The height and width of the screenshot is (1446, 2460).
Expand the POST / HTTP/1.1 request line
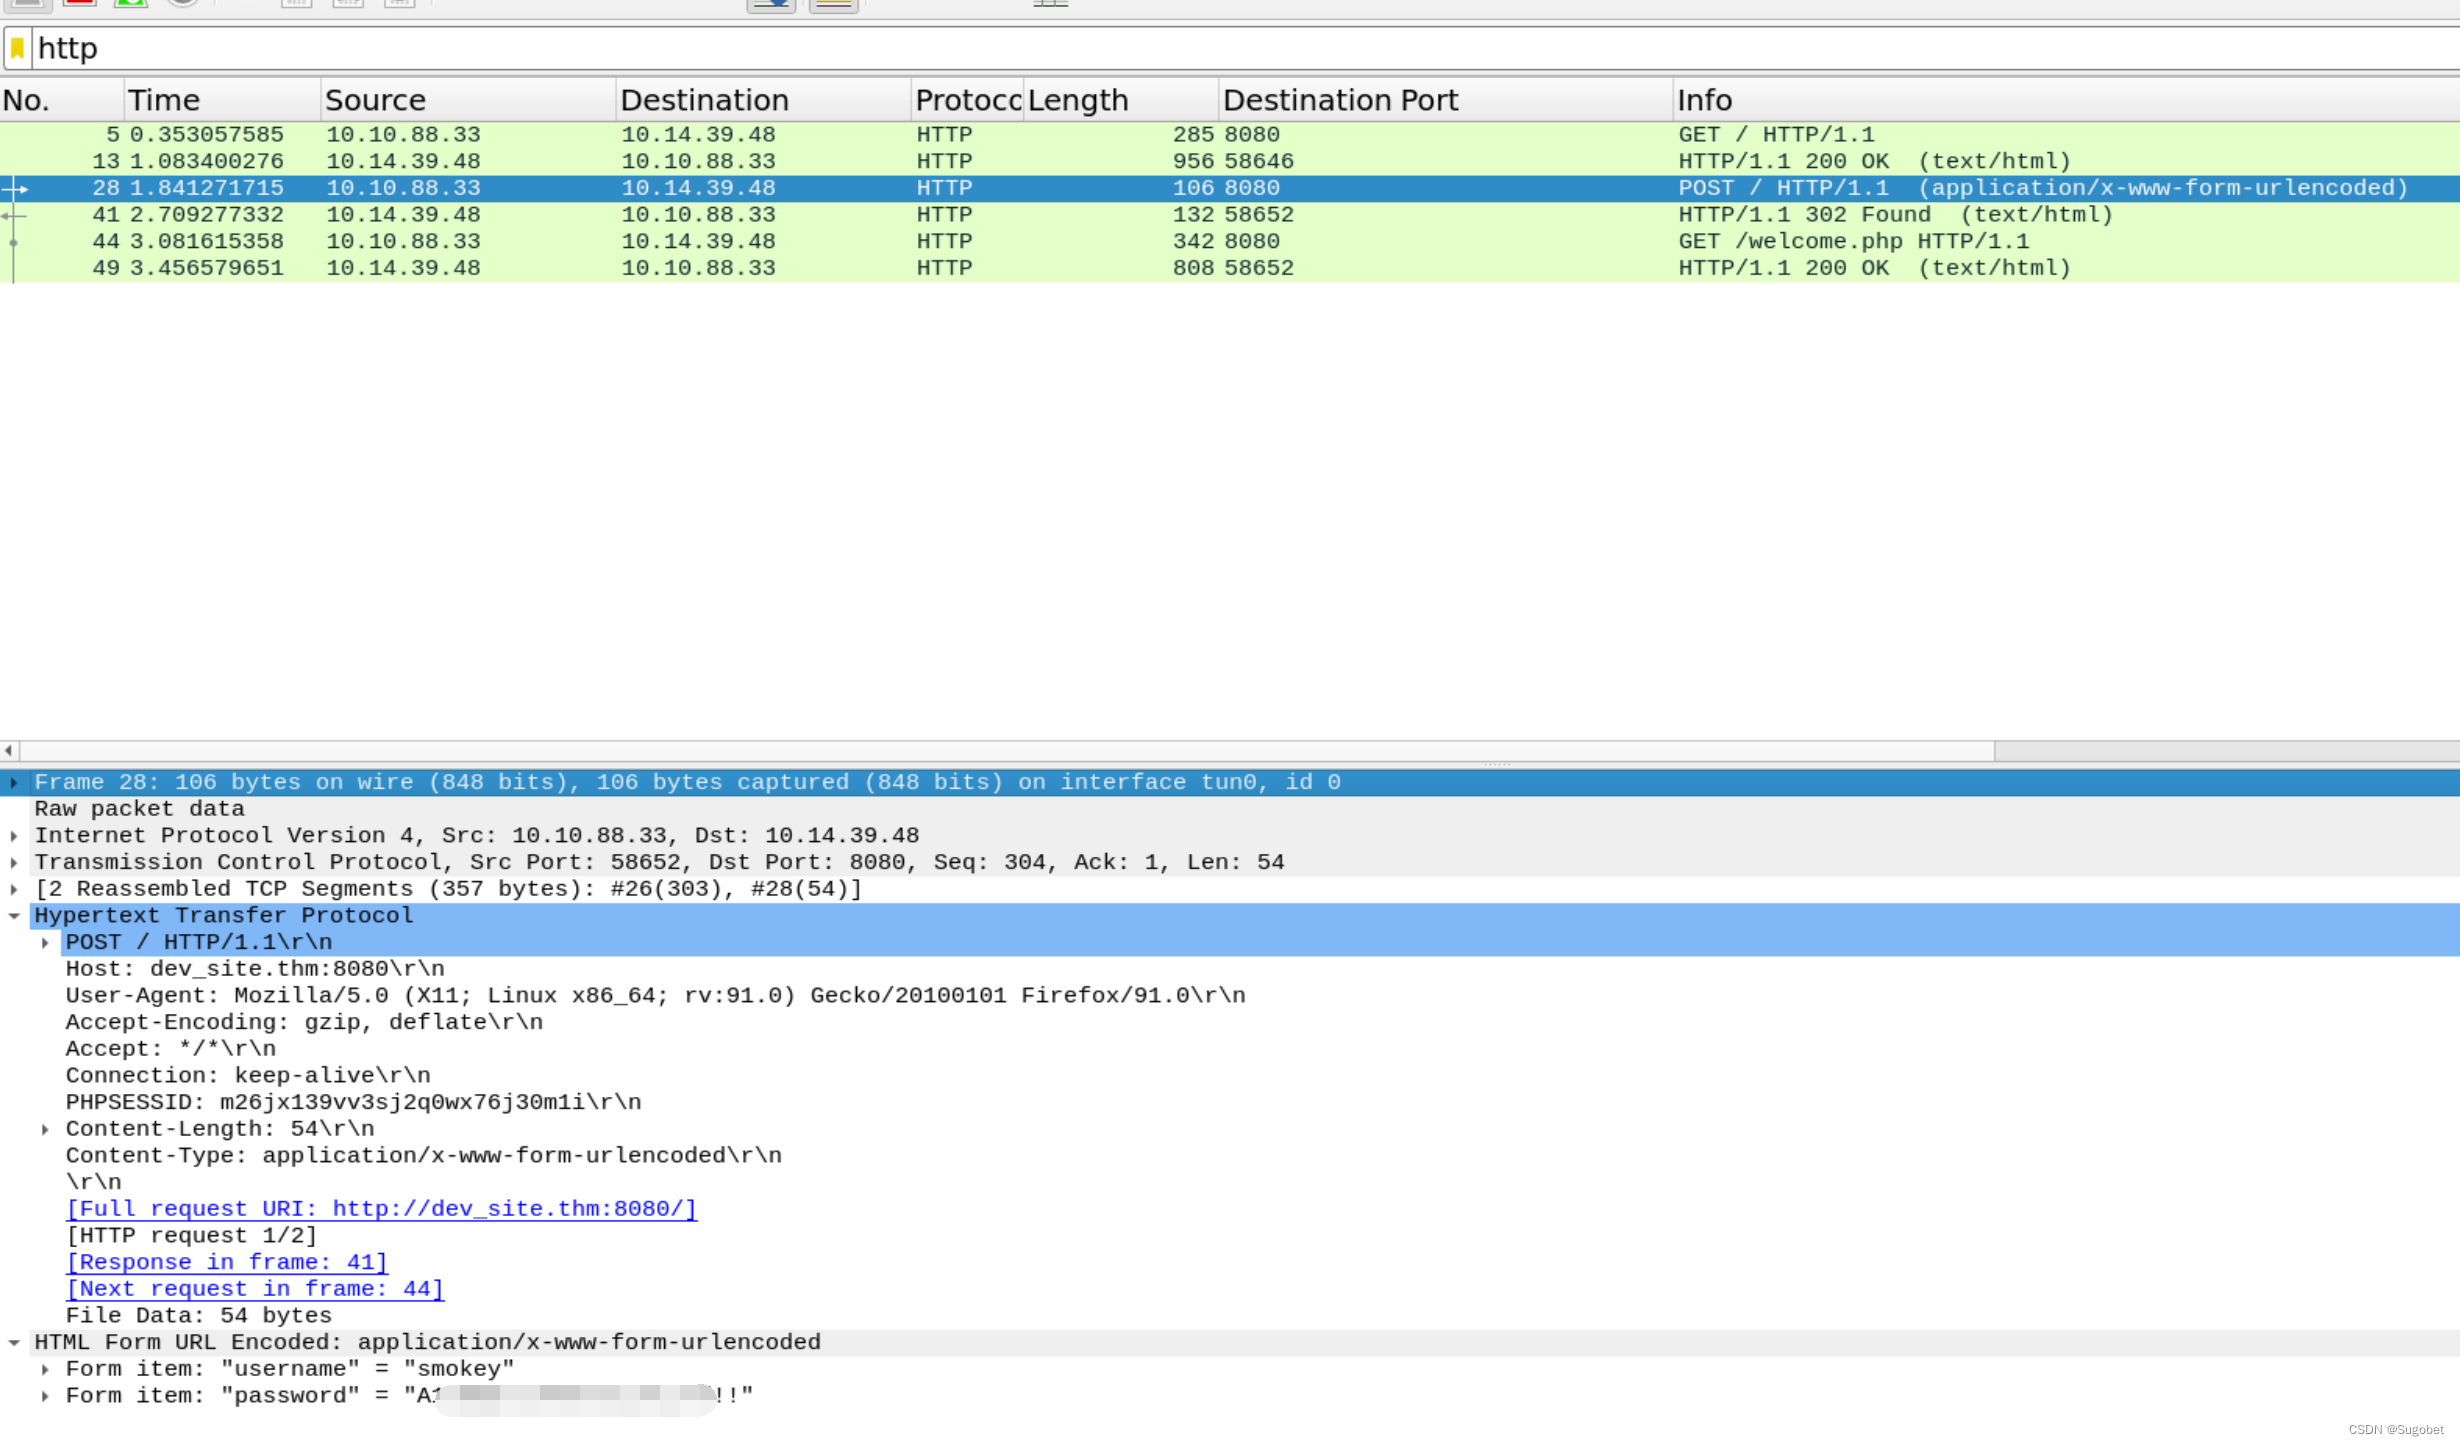coord(45,942)
